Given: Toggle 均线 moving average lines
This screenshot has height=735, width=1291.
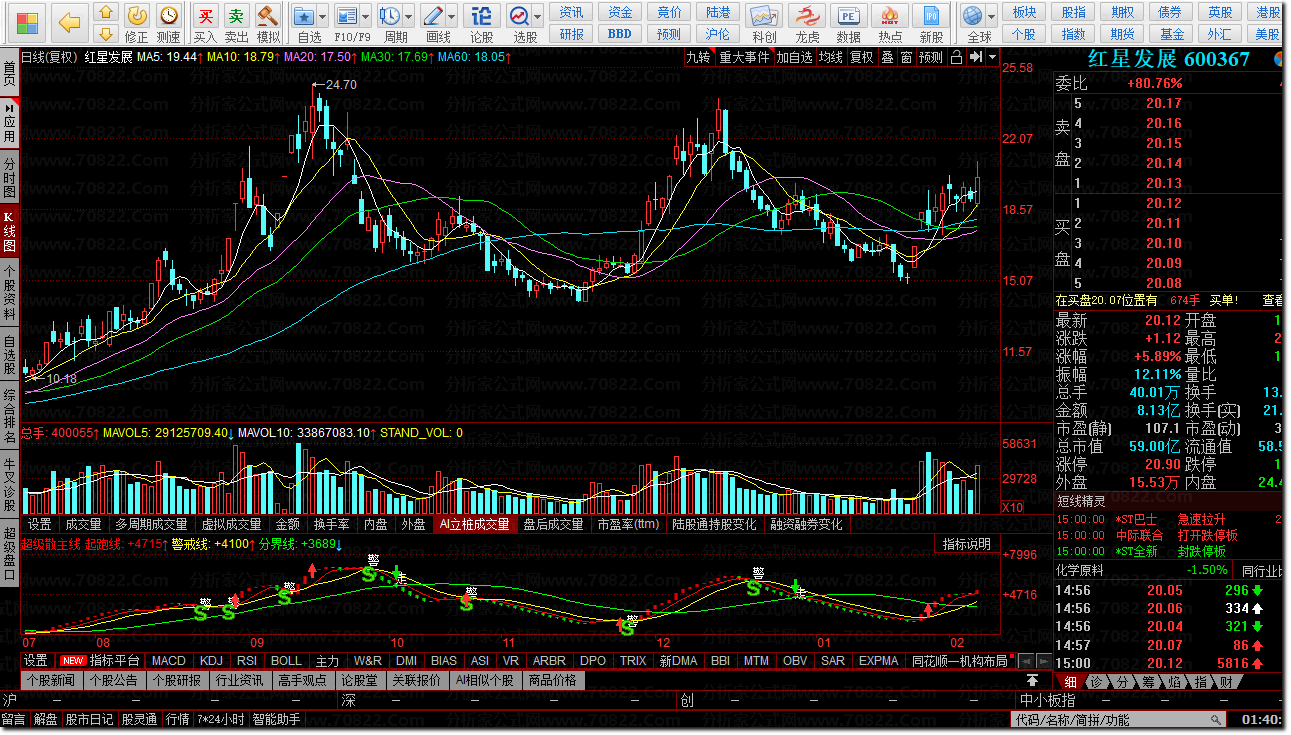Looking at the screenshot, I should [x=830, y=57].
